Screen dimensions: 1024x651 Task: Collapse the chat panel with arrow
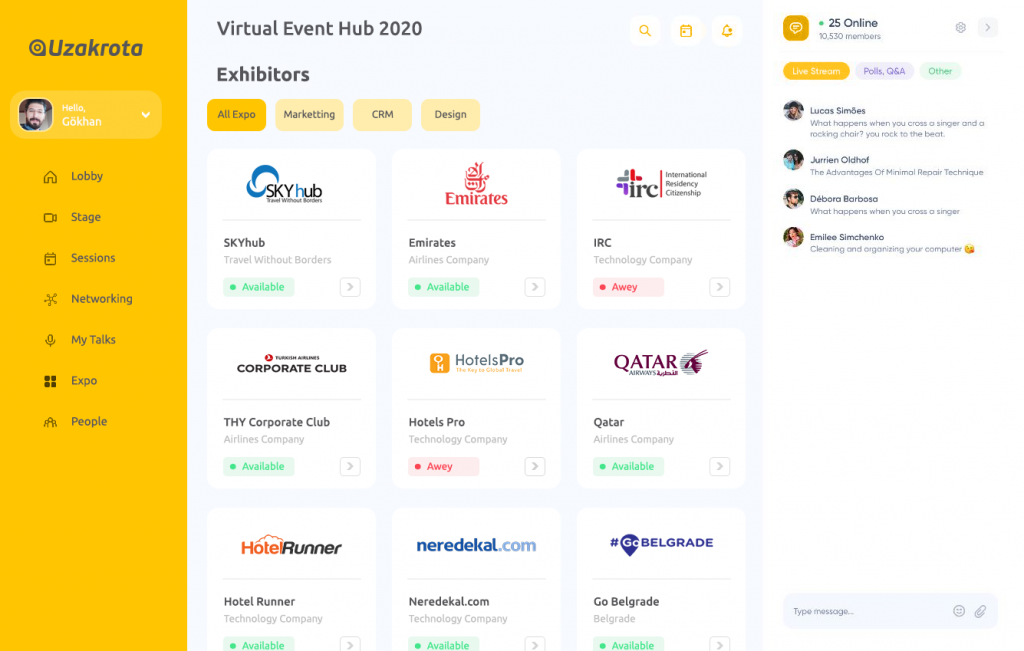[988, 28]
